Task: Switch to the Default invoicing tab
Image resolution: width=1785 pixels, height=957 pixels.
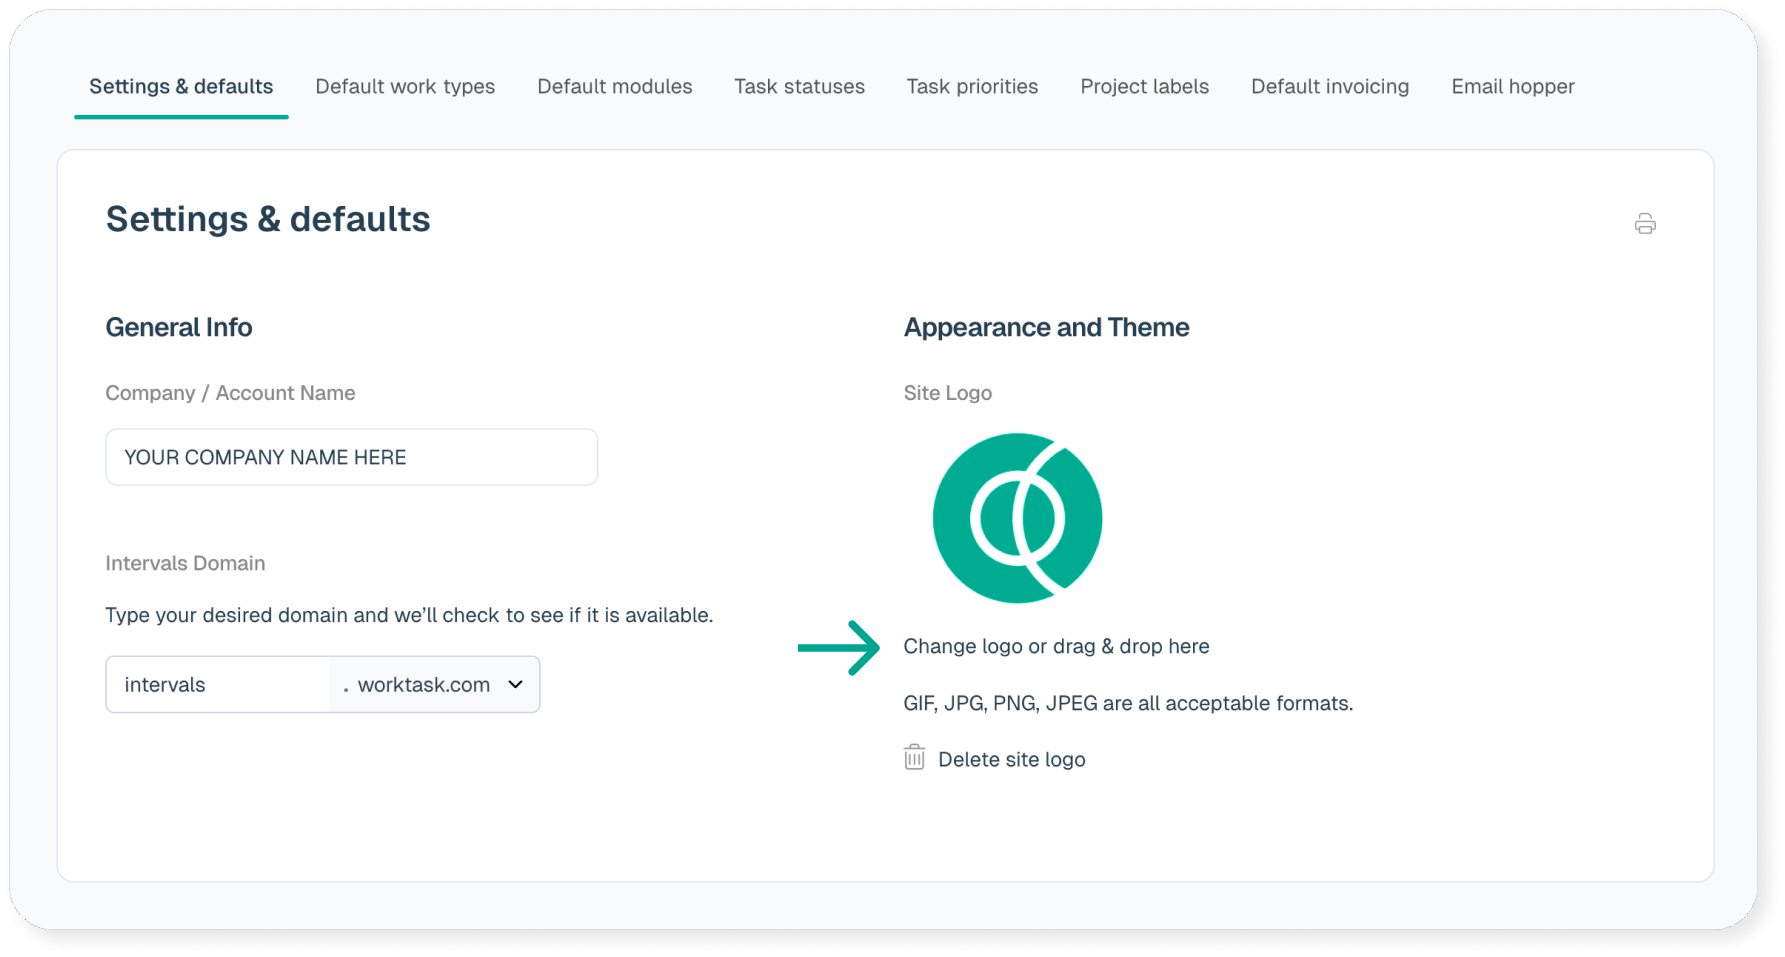Action: click(1329, 87)
